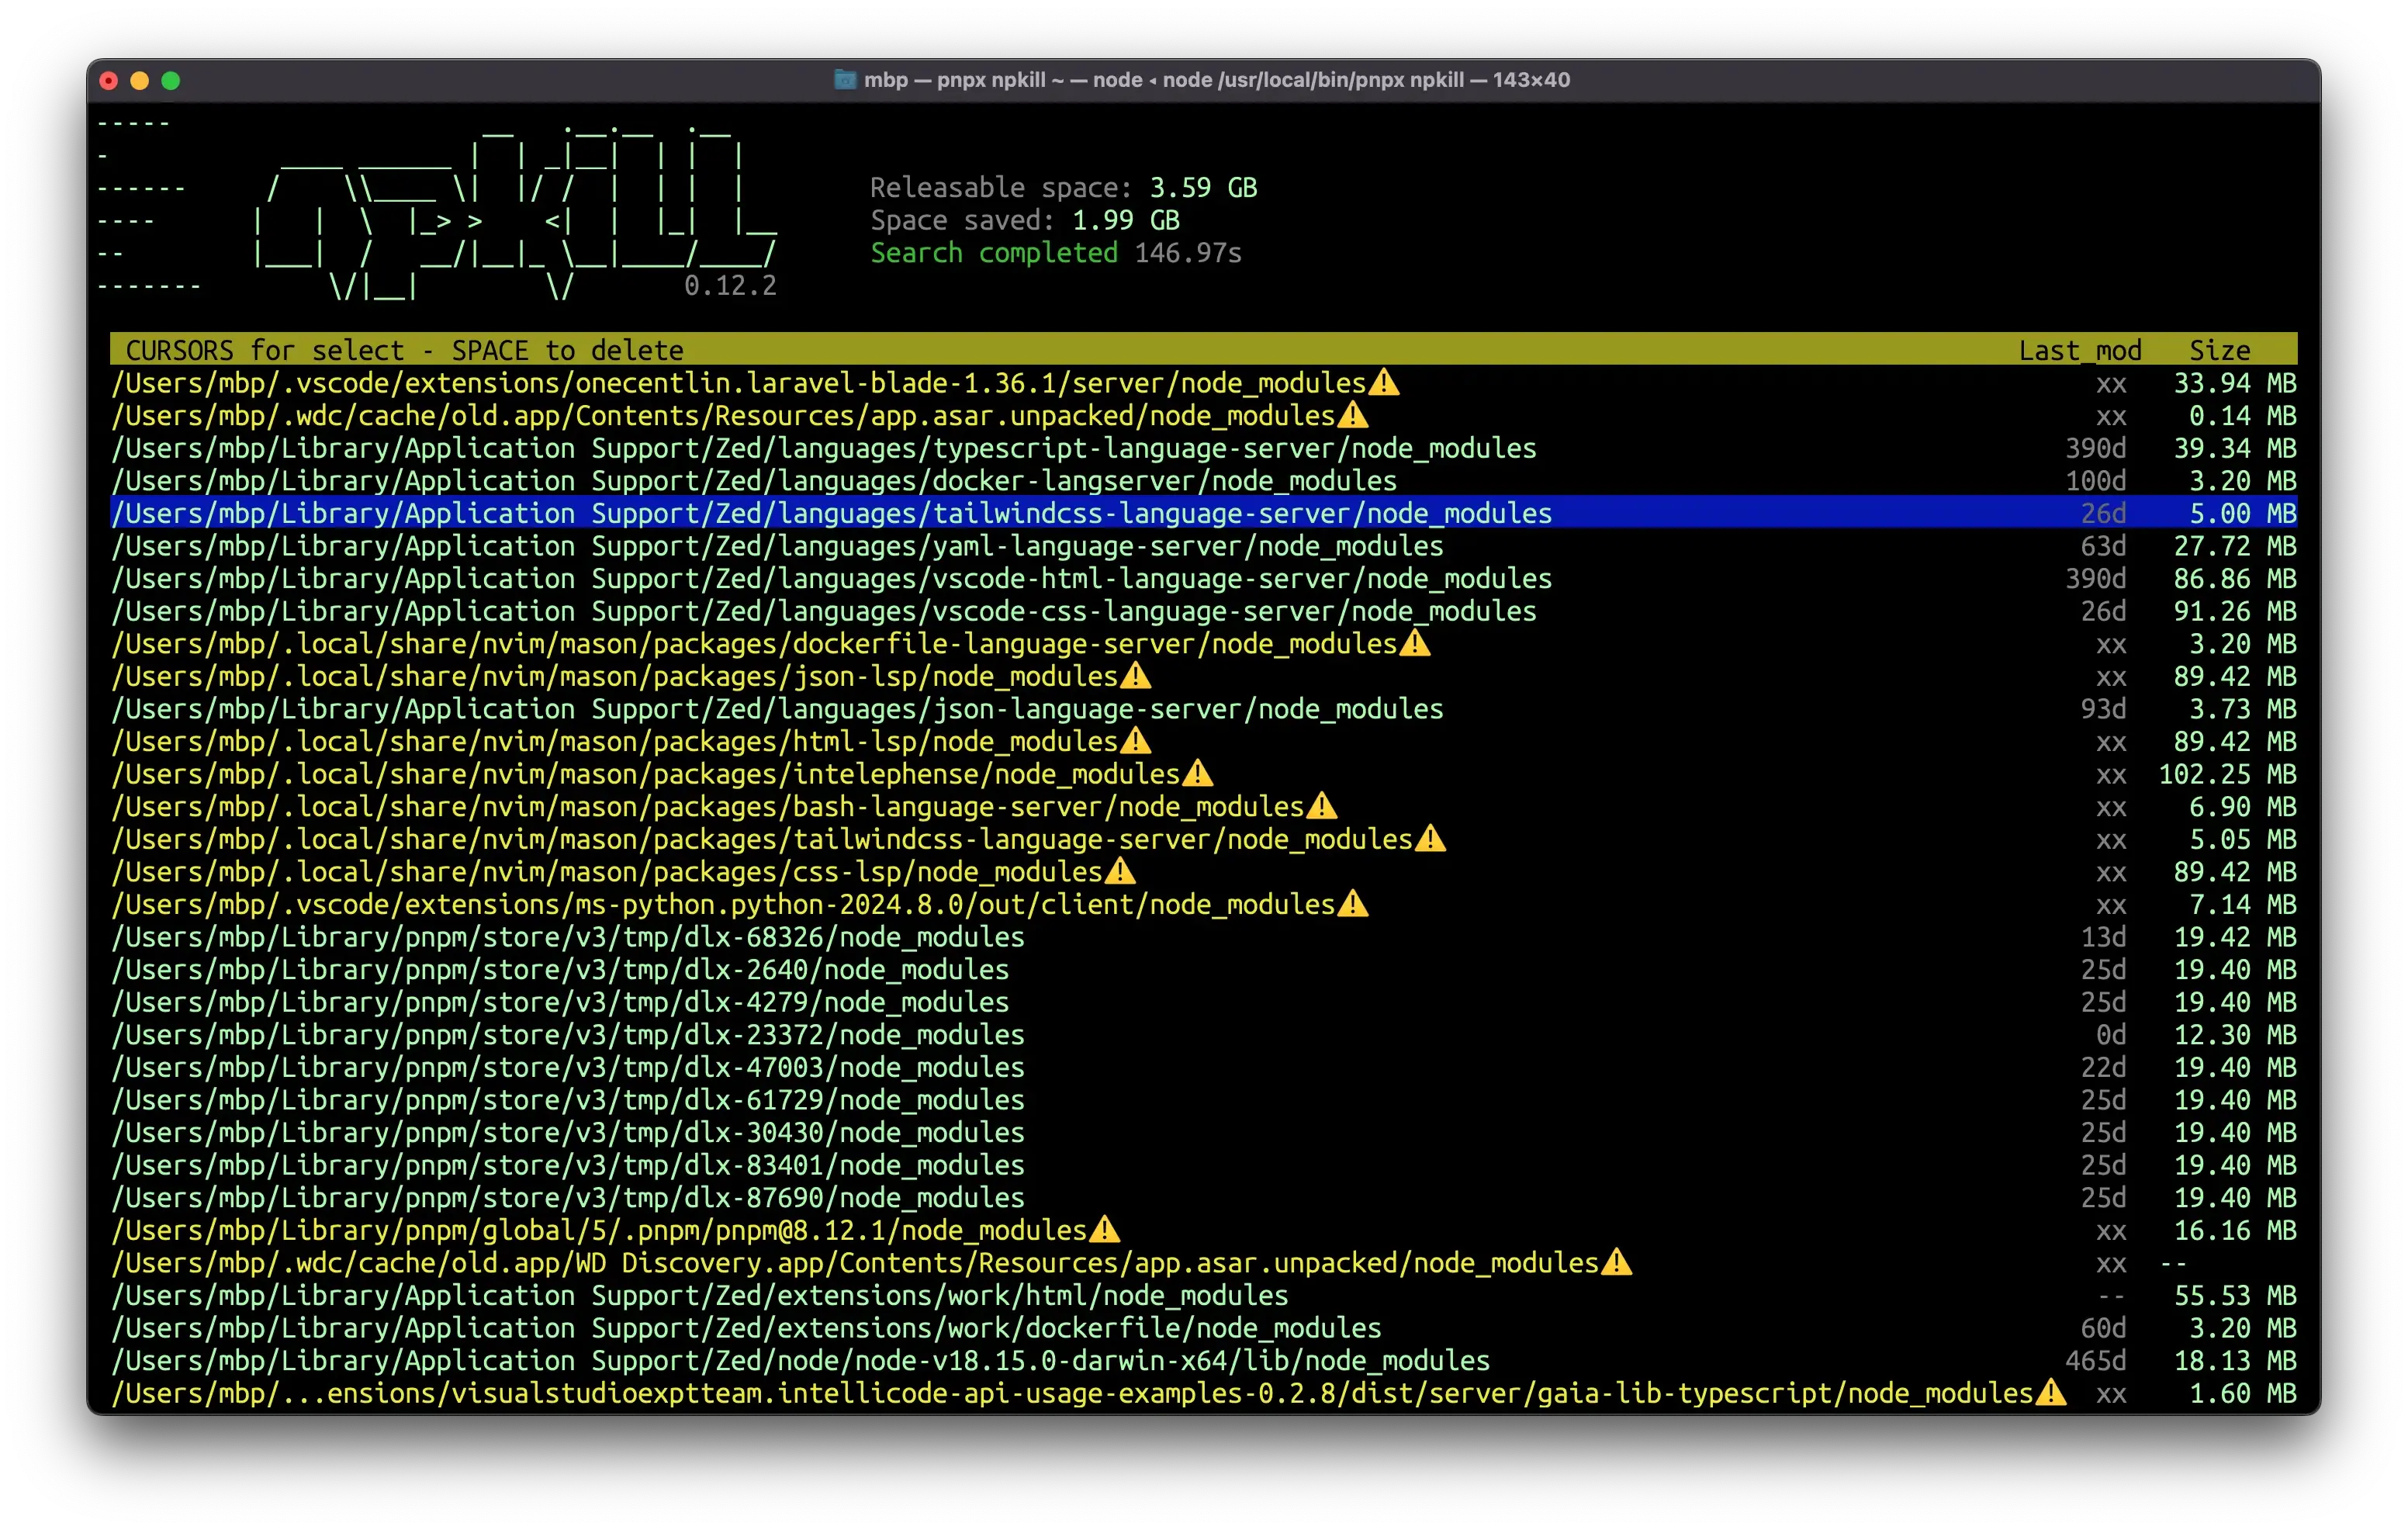
Task: Select the highlighted tailwindcss-language-server Zed row
Action: pyautogui.click(x=831, y=514)
